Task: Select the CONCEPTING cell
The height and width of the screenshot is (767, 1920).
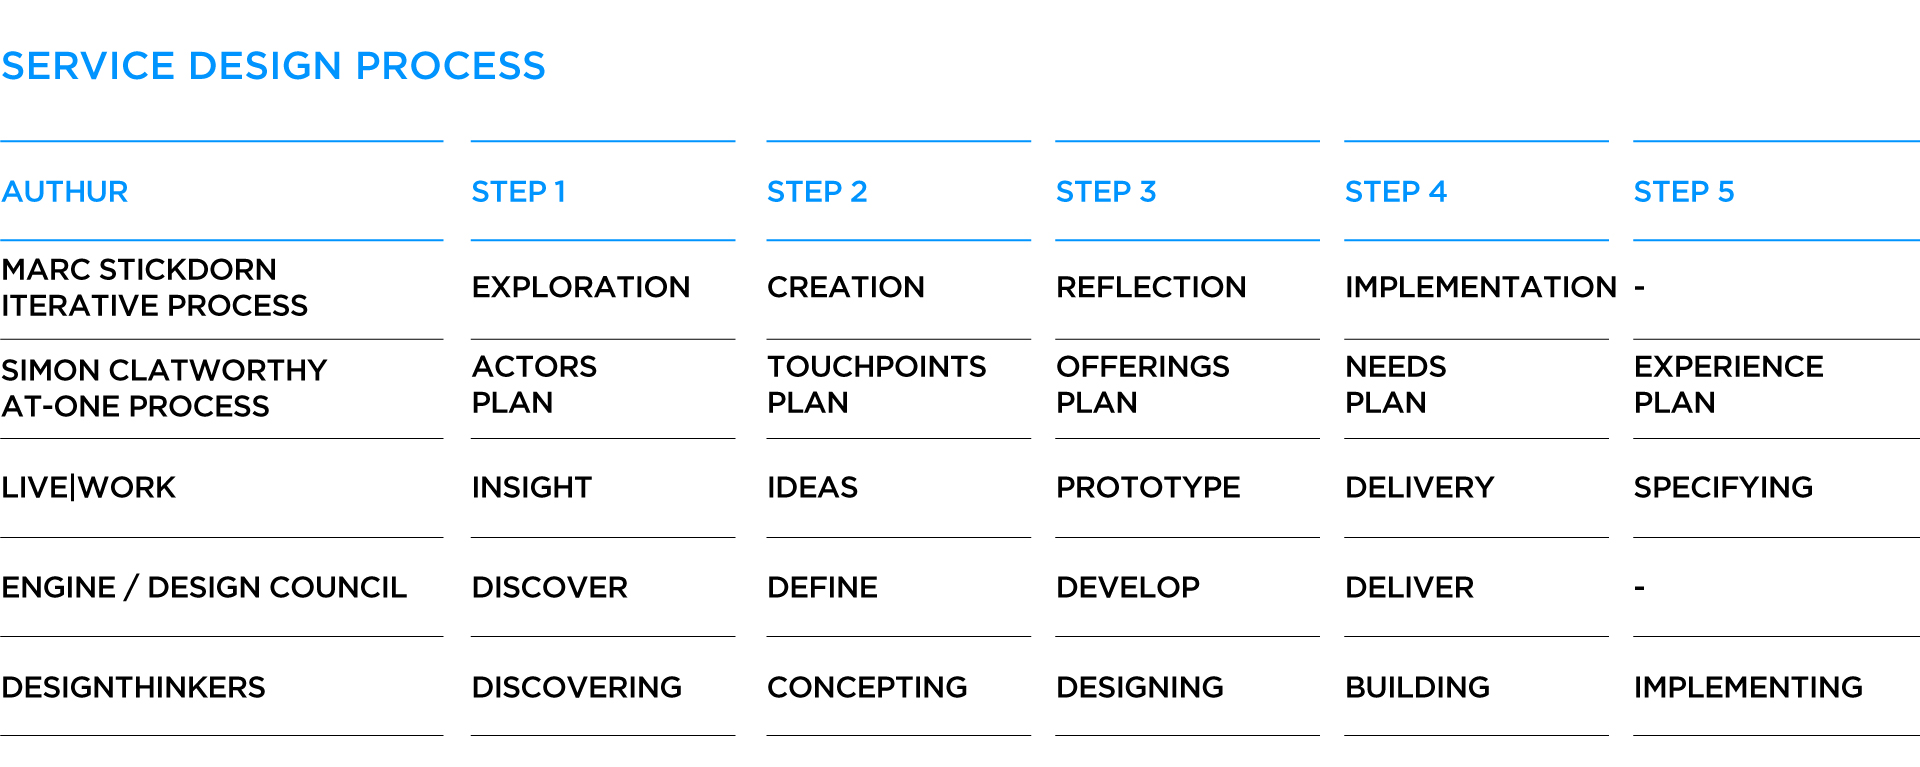Action: (x=866, y=687)
